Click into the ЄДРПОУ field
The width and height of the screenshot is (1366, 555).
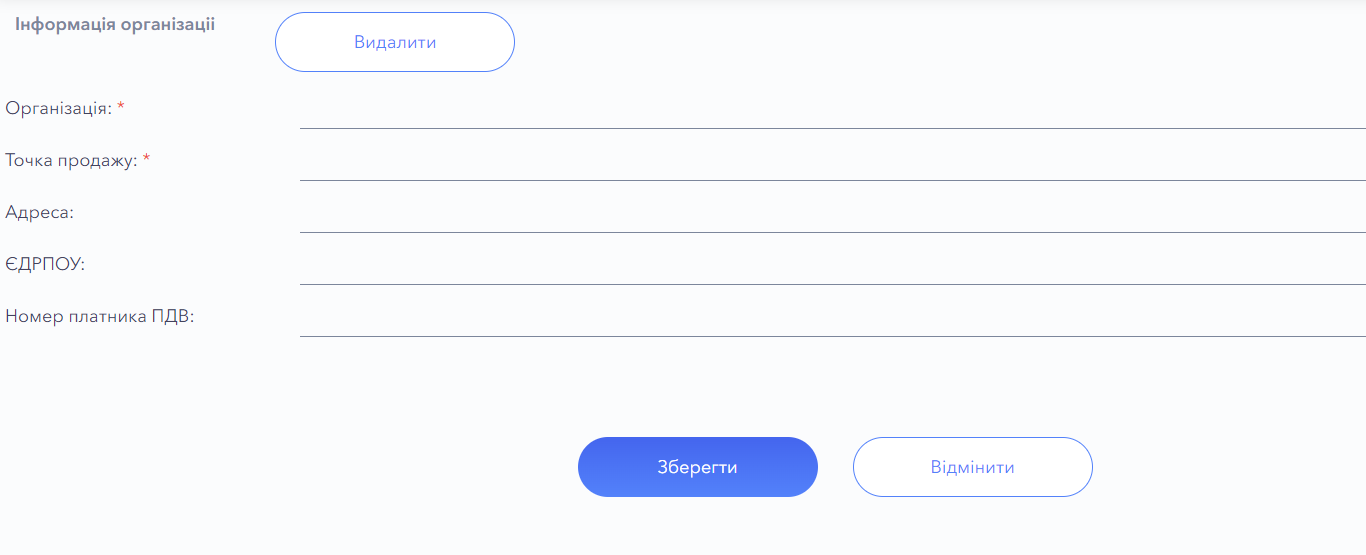pos(832,267)
